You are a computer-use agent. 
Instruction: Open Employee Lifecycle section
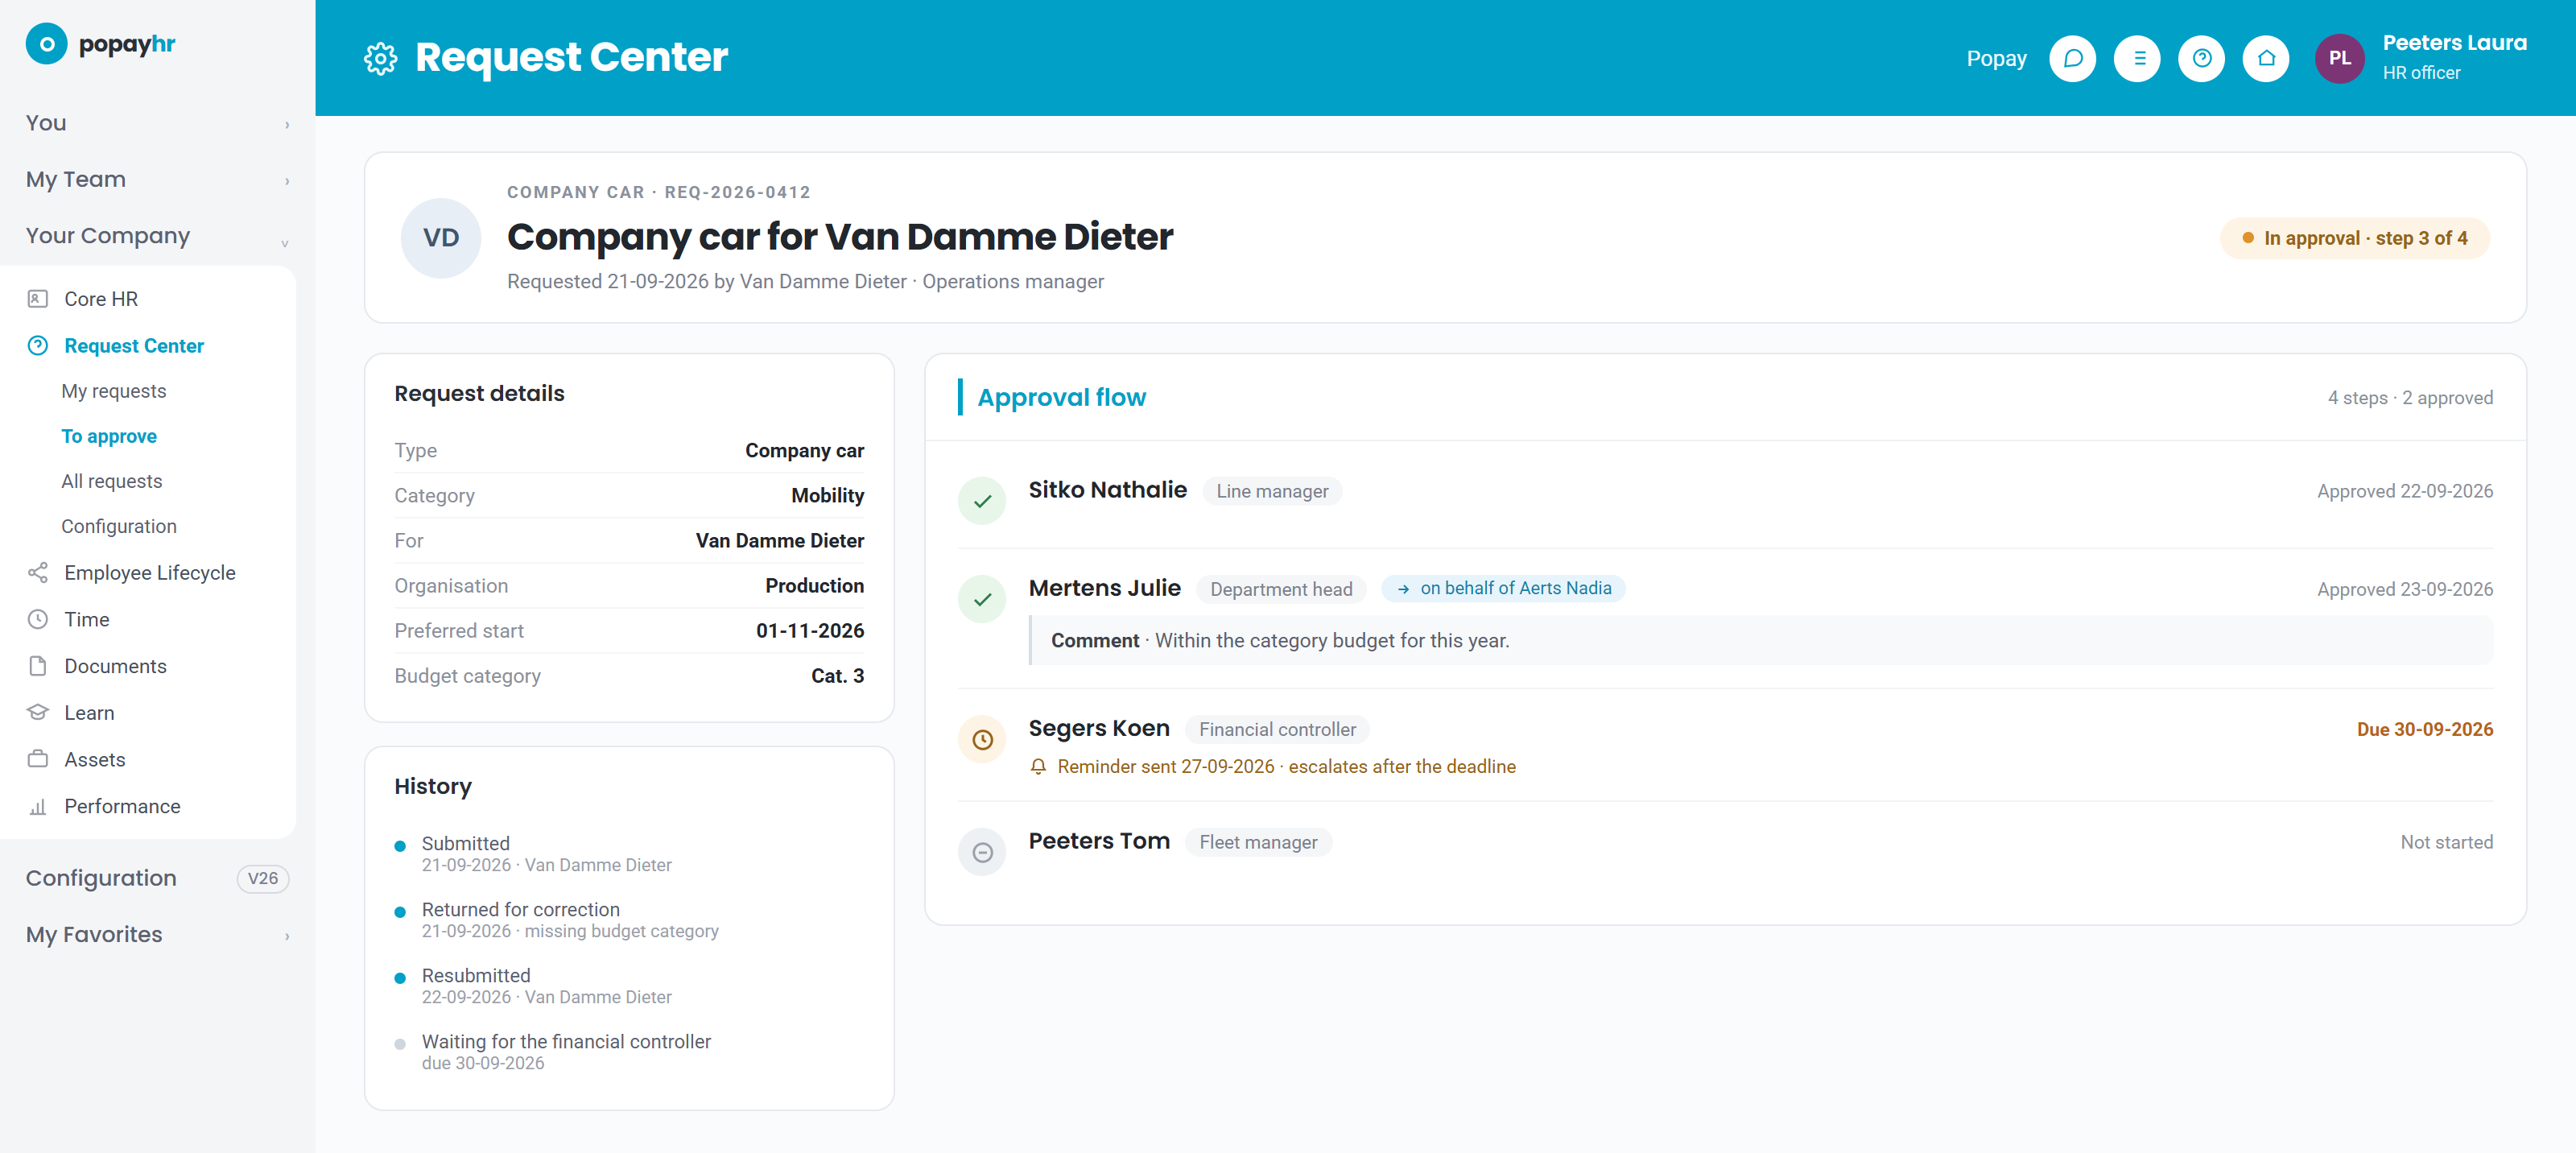click(x=148, y=573)
